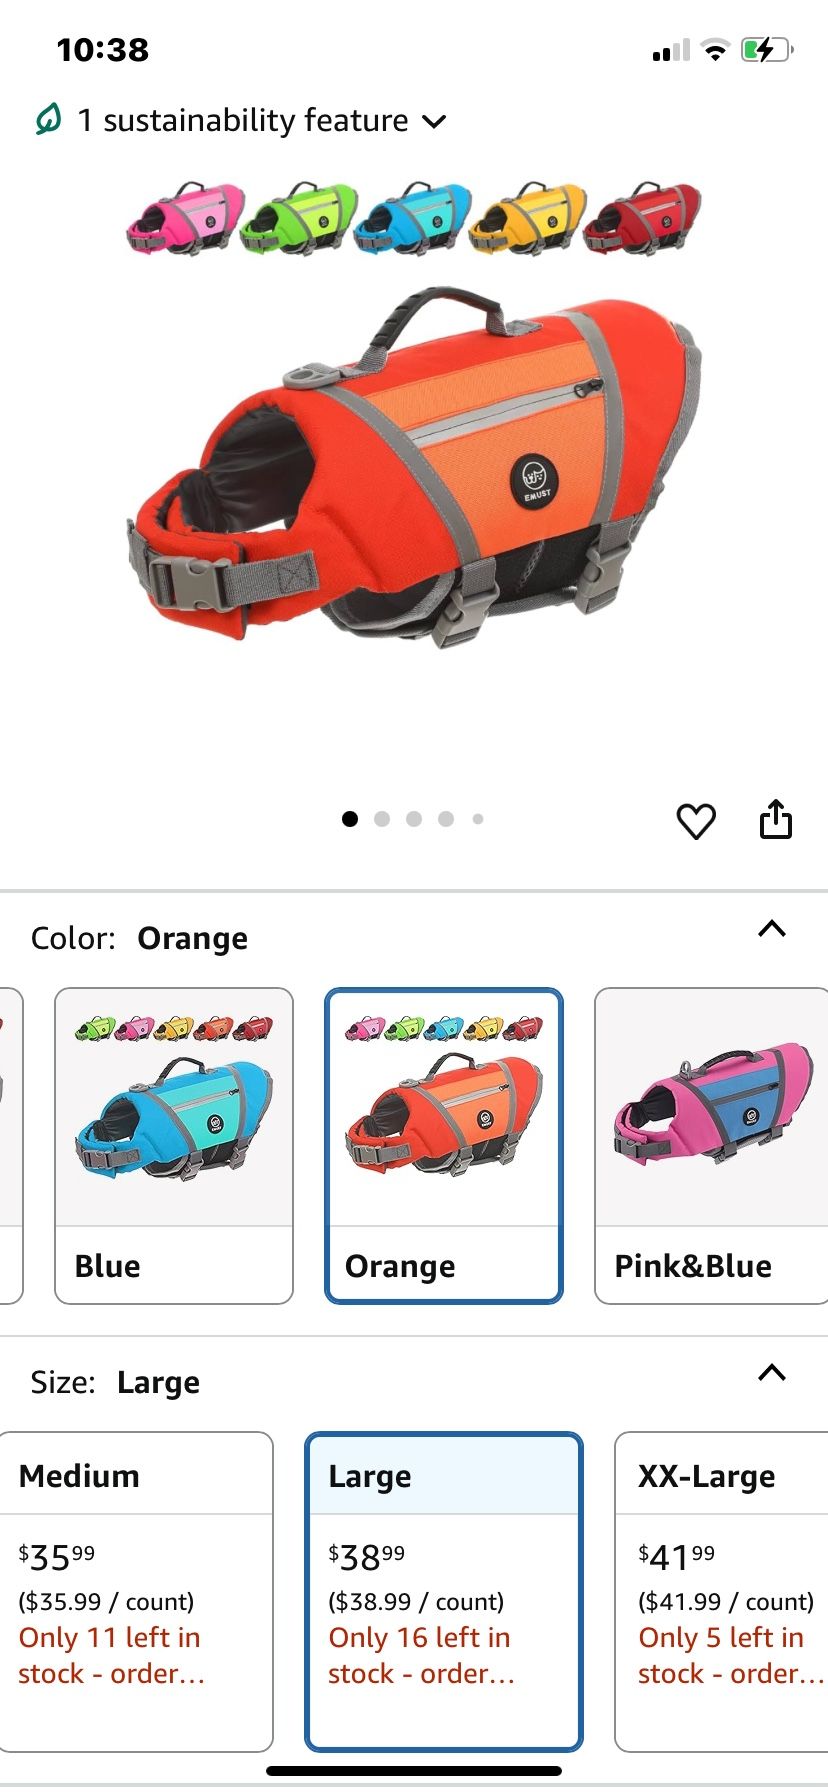The height and width of the screenshot is (1792, 828).
Task: Open '1 sustainability feature' link
Action: click(243, 120)
